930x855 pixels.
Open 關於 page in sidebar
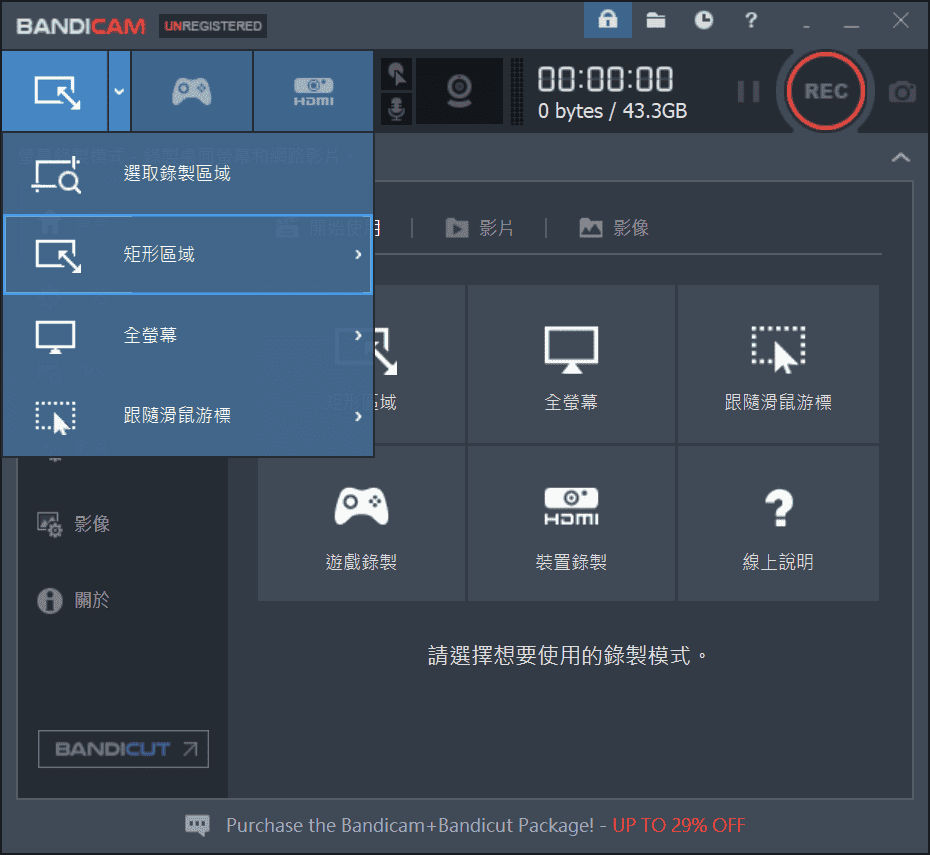tap(74, 600)
